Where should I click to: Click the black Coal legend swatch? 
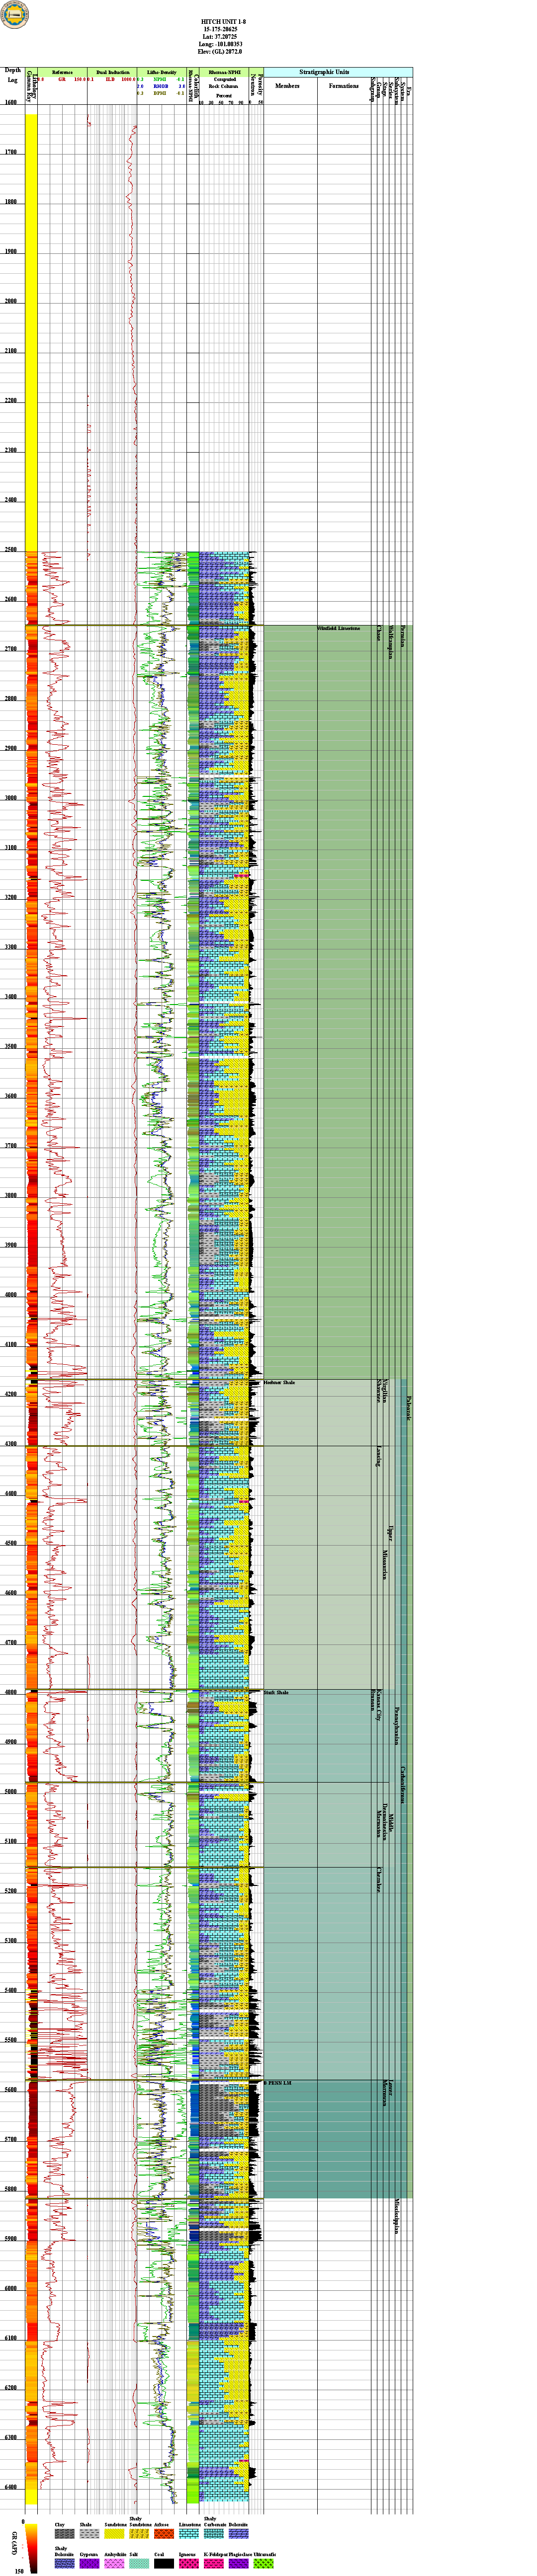pos(164,2564)
